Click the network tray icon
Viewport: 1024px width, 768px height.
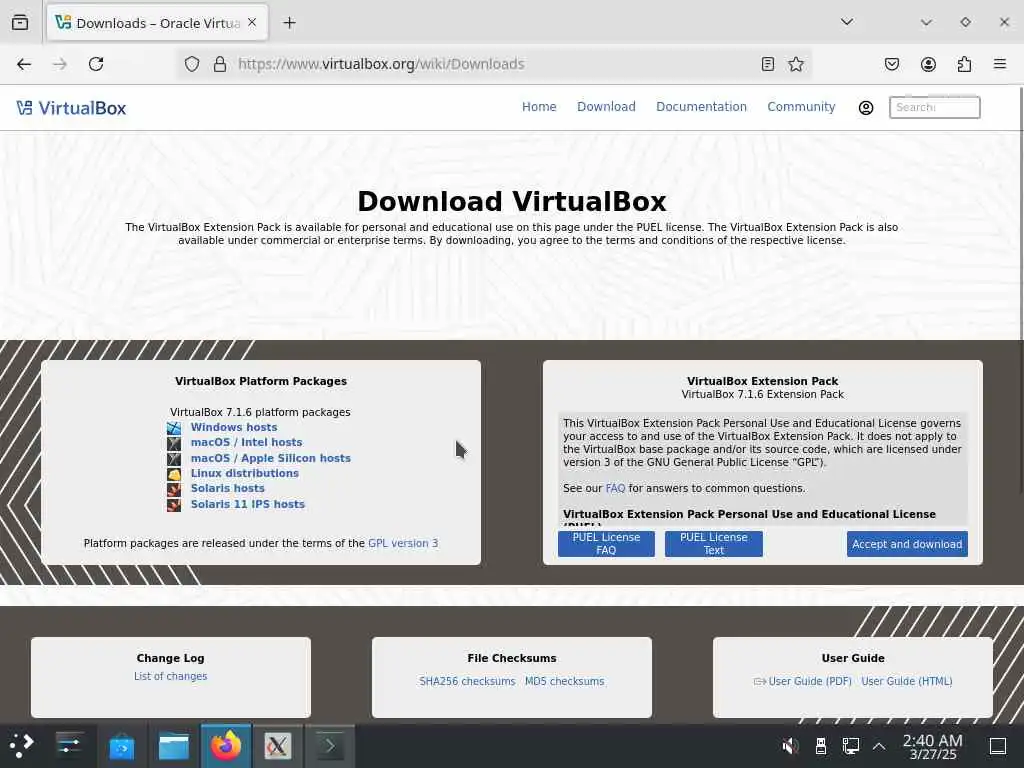pyautogui.click(x=850, y=745)
